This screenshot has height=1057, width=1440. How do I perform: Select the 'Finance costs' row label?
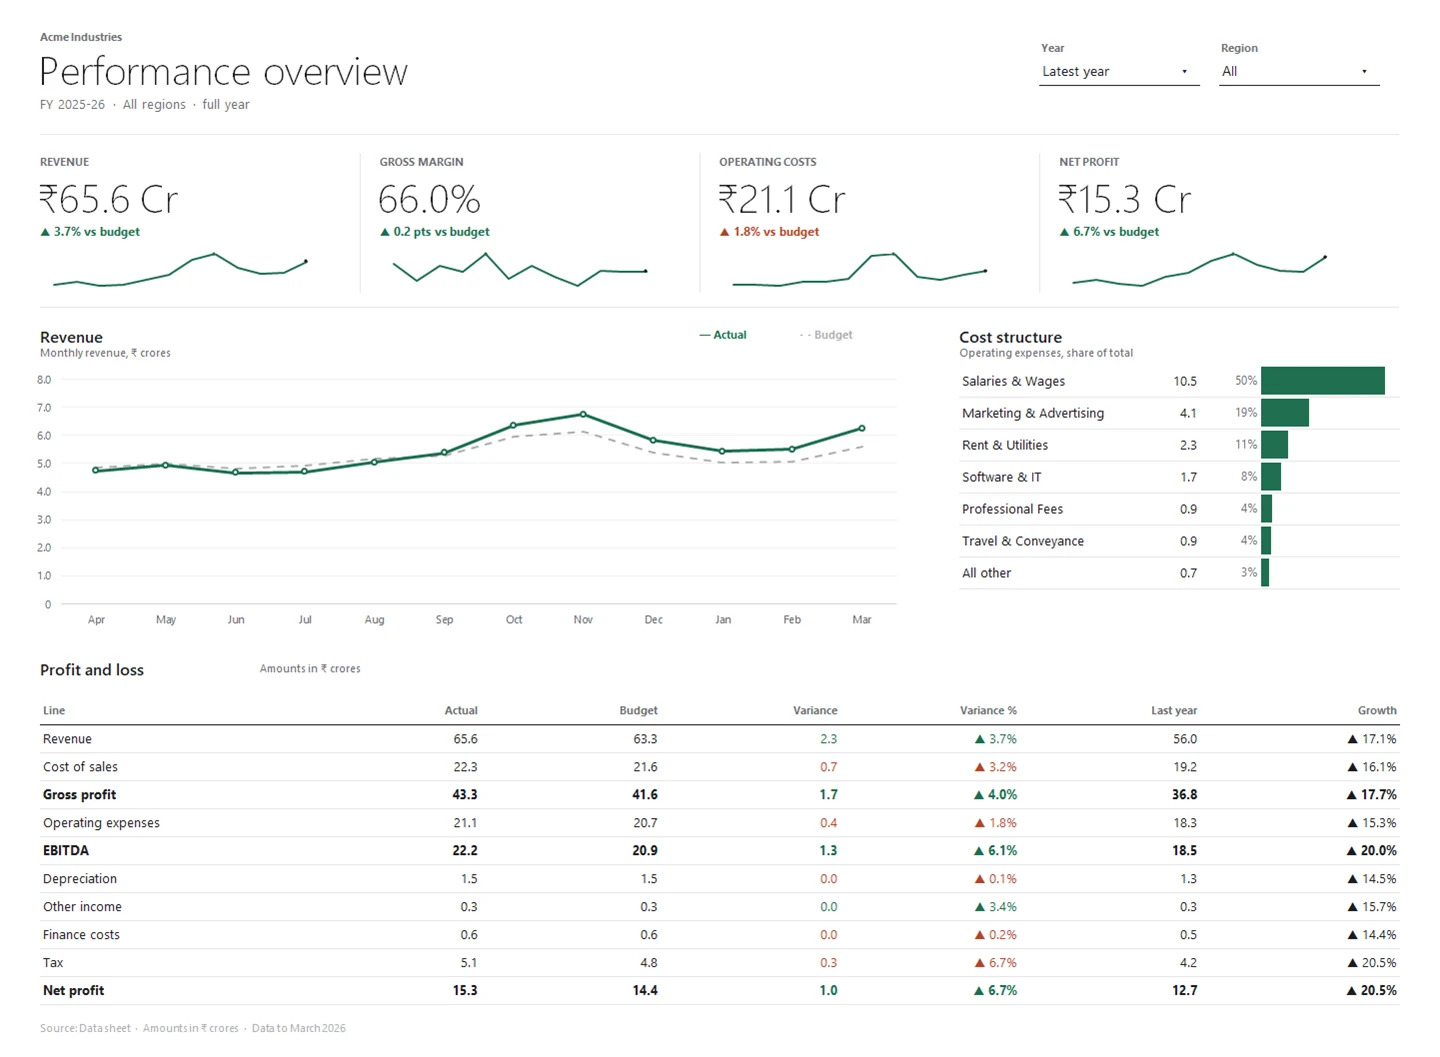coord(81,935)
